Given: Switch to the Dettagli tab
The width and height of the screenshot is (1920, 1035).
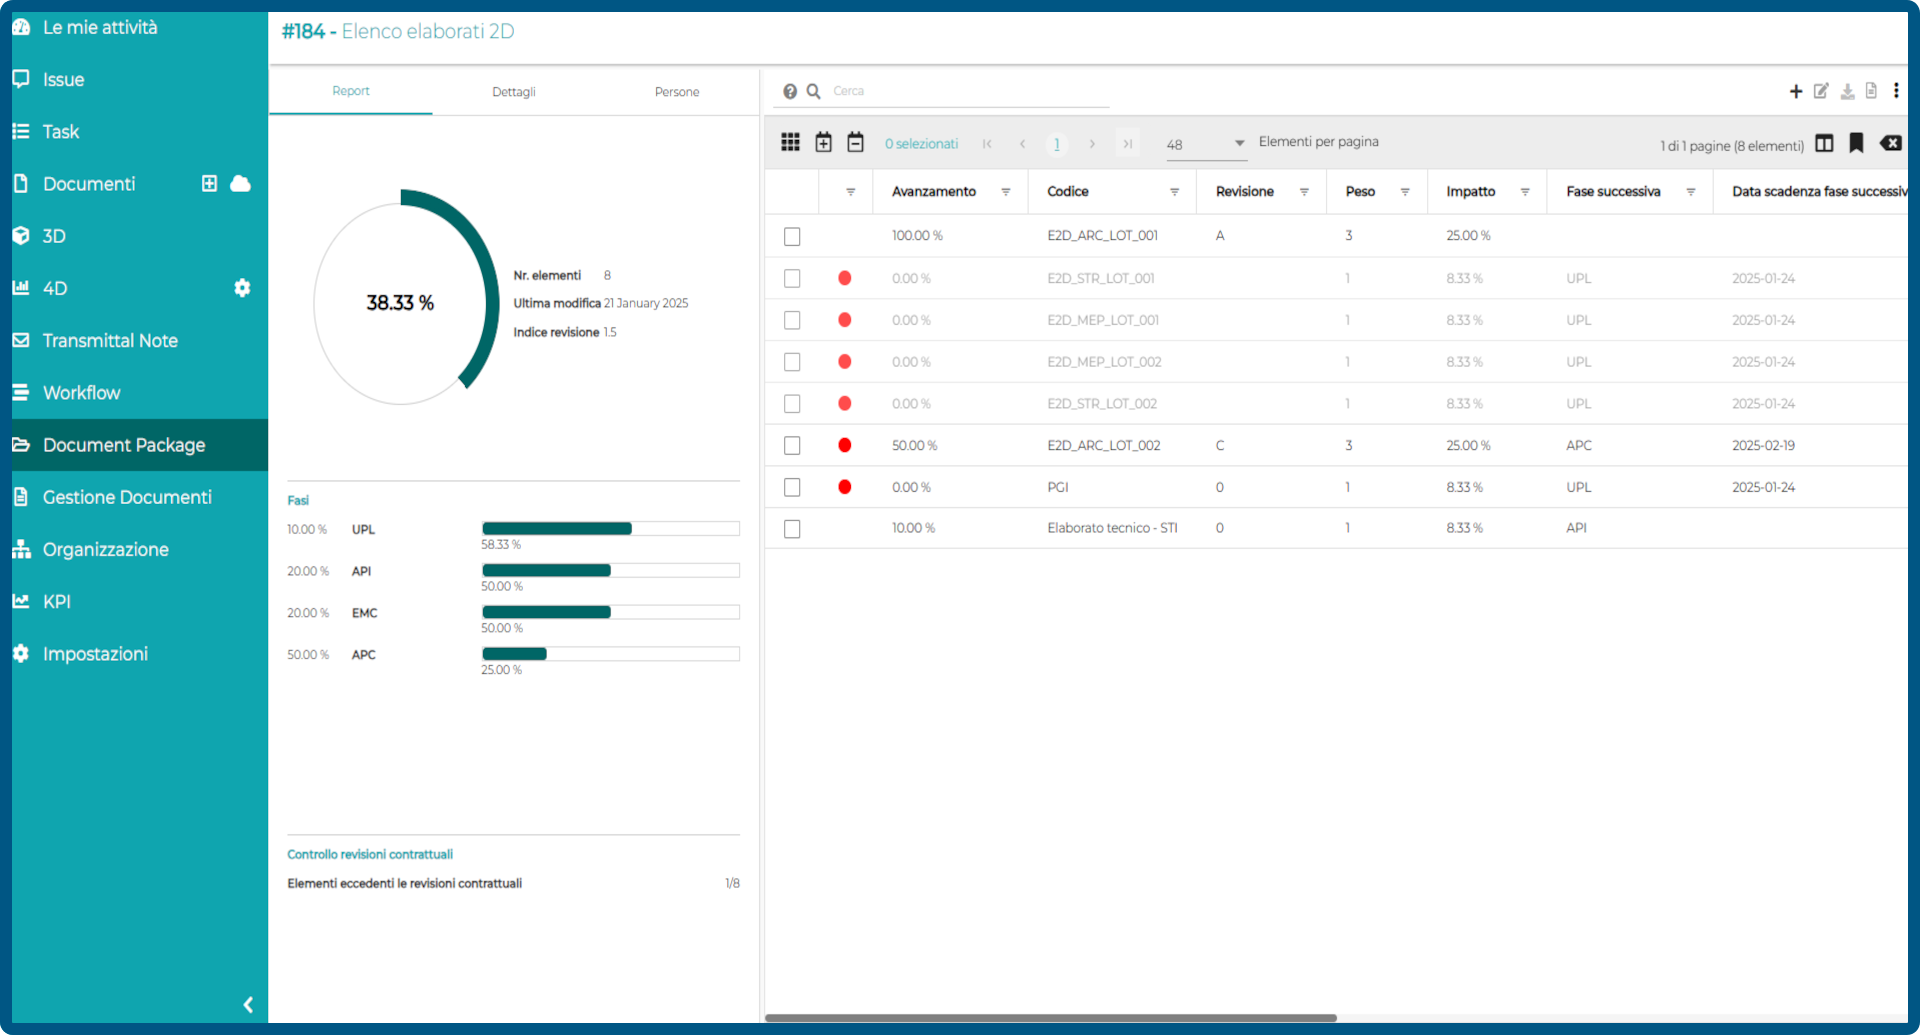Looking at the screenshot, I should (x=513, y=91).
